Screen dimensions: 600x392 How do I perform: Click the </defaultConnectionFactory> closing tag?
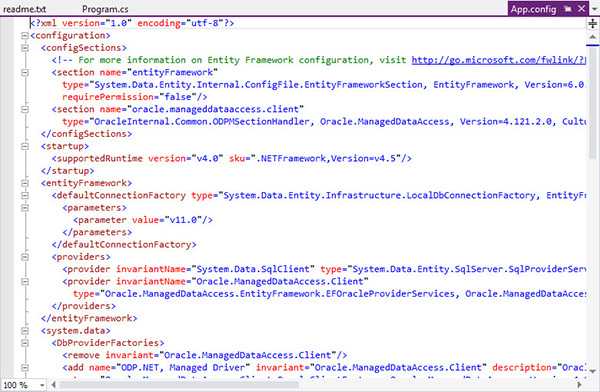tap(124, 244)
